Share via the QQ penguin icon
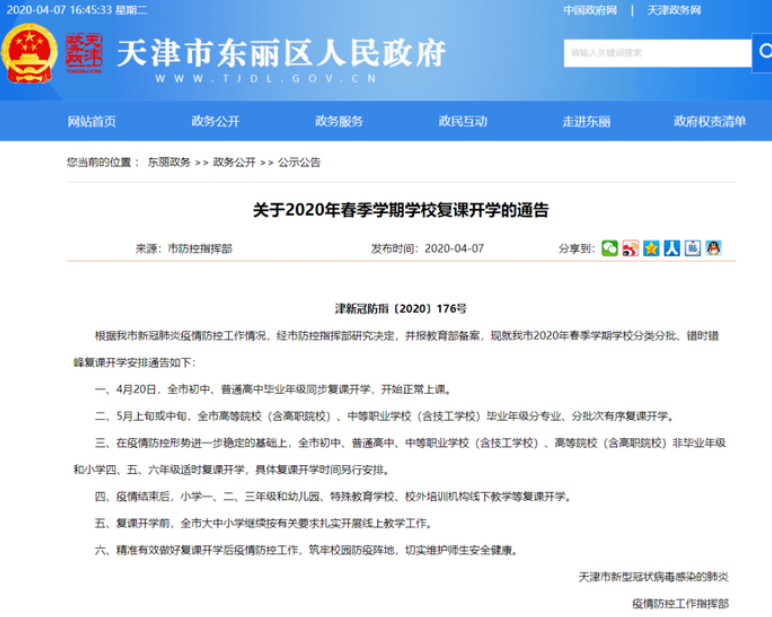Image resolution: width=772 pixels, height=617 pixels. 714,248
